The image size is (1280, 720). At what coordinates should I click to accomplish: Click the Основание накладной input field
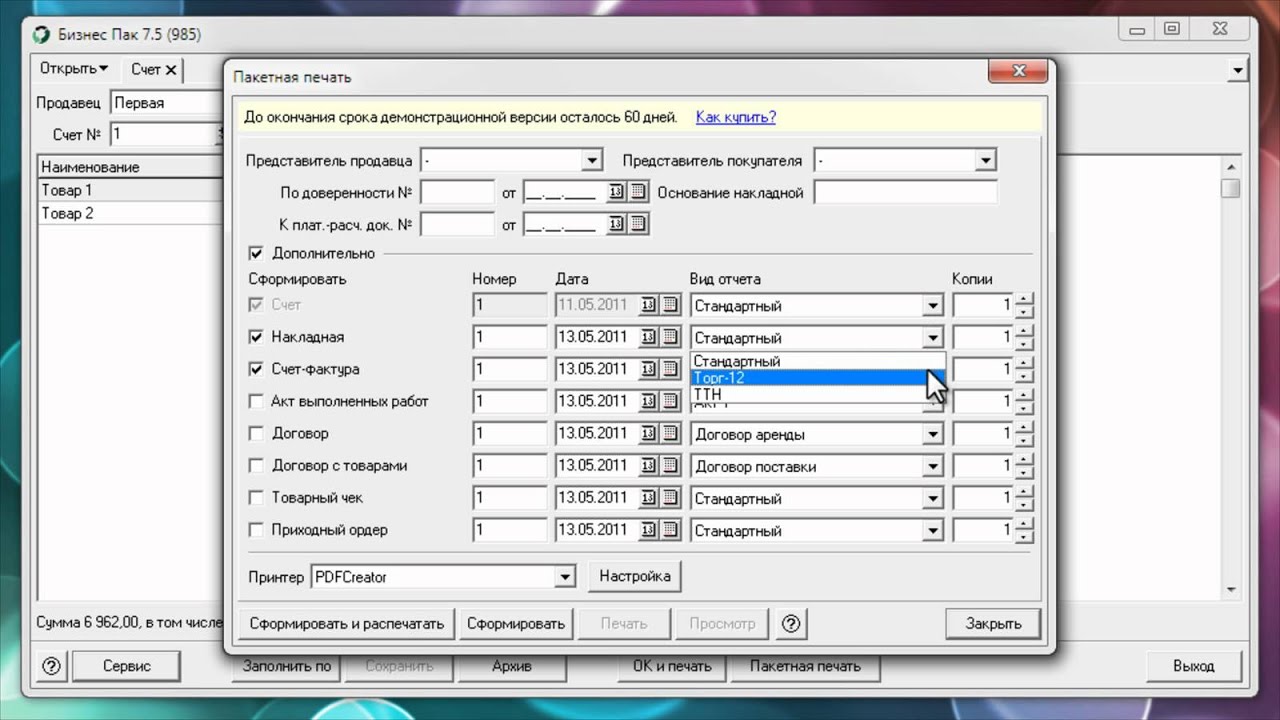tap(906, 192)
